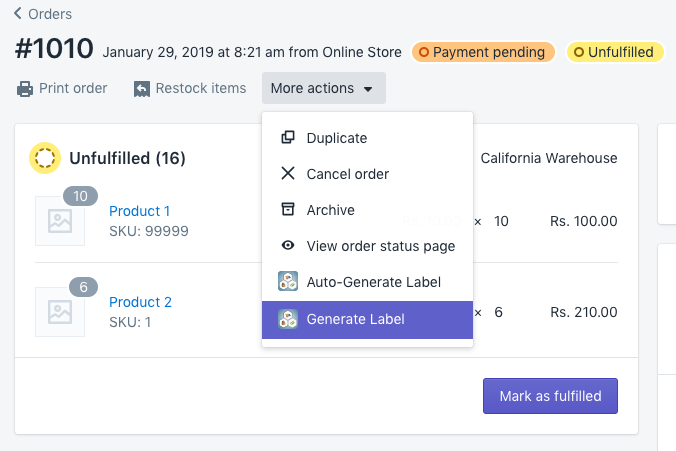Screen dimensions: 676x451
Task: Click the Auto-Generate Label app icon
Action: click(288, 282)
